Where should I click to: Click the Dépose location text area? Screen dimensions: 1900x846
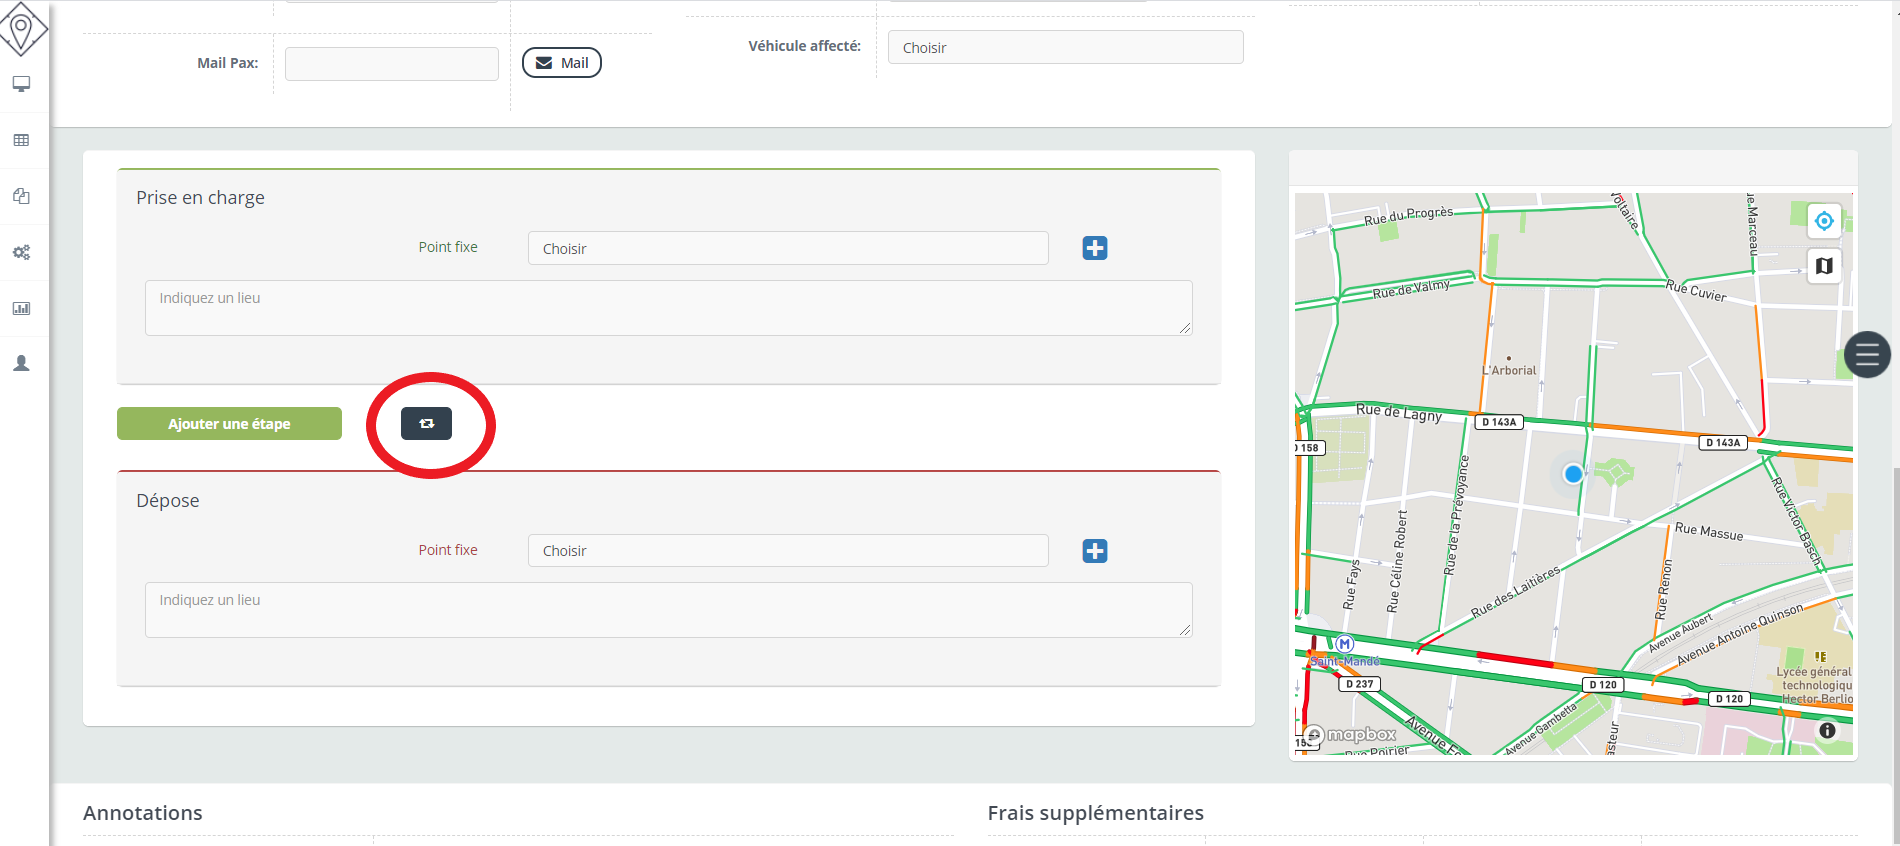coord(668,610)
